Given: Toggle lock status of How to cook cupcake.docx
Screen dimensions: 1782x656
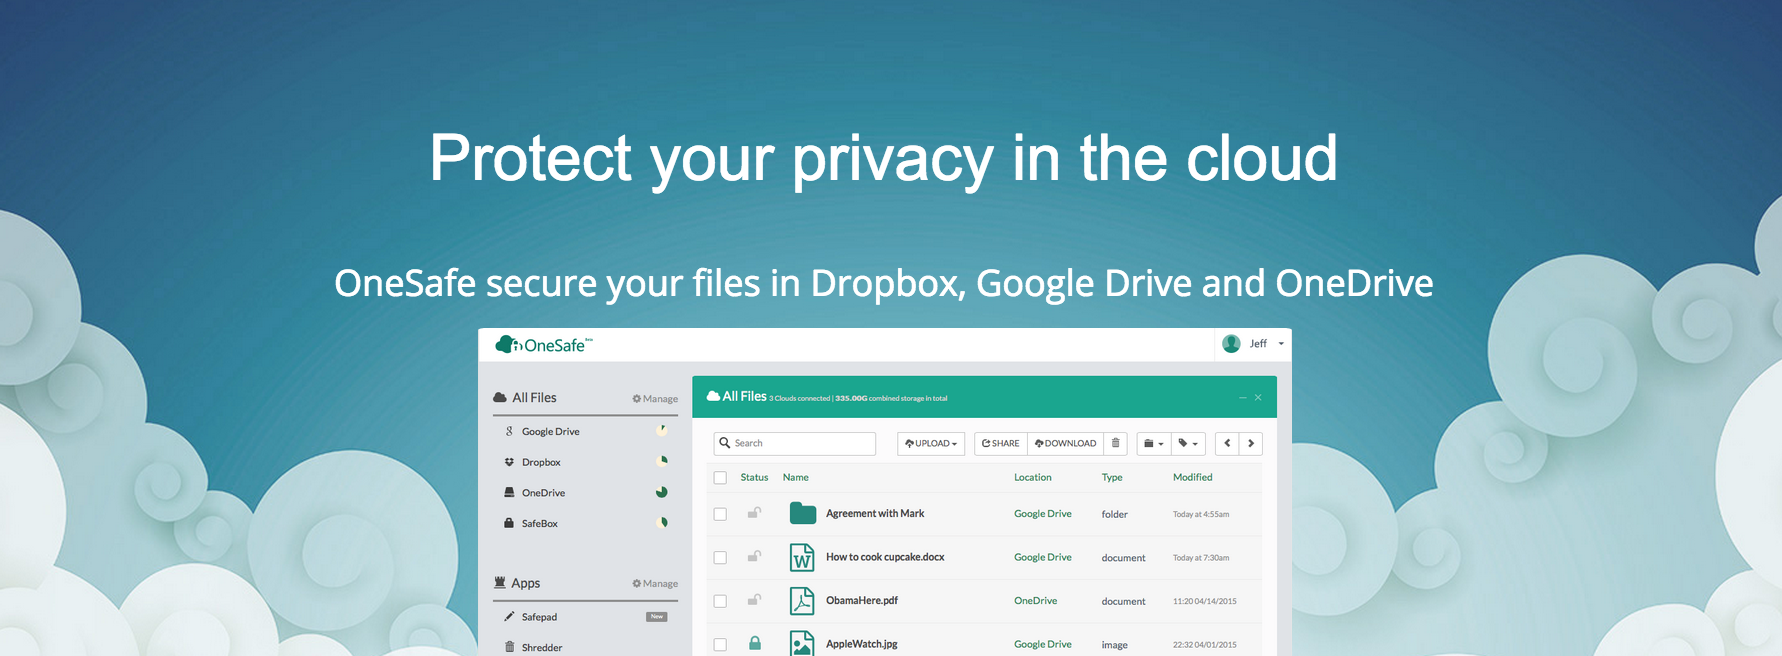Looking at the screenshot, I should tap(755, 556).
